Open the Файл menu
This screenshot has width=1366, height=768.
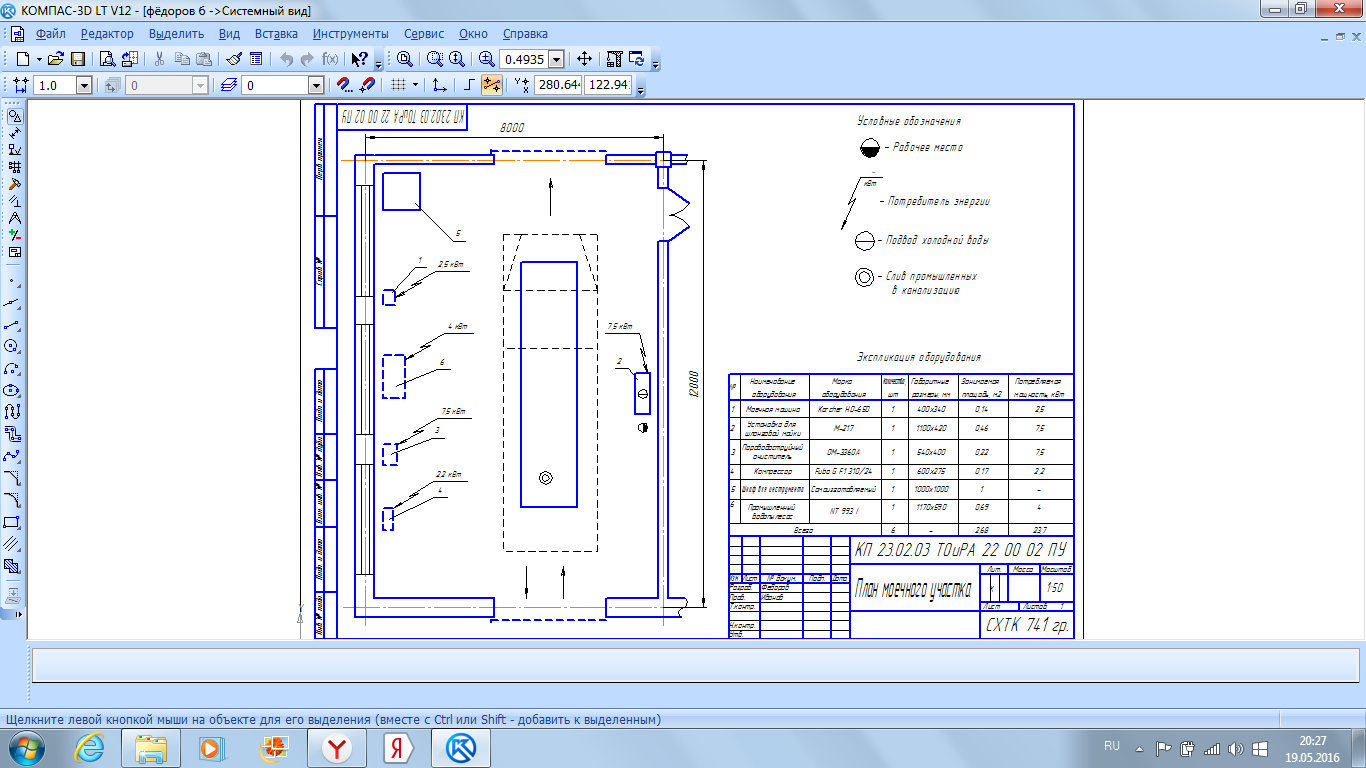pos(50,33)
